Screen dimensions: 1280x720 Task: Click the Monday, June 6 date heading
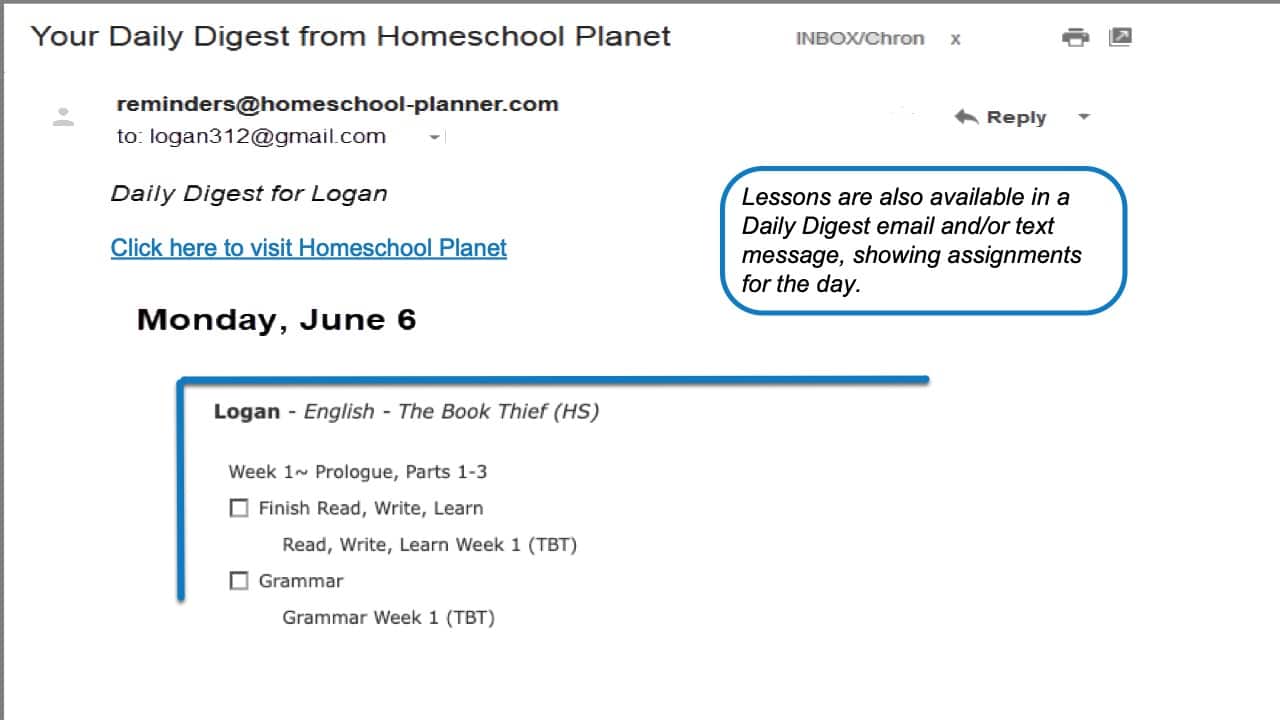[276, 320]
